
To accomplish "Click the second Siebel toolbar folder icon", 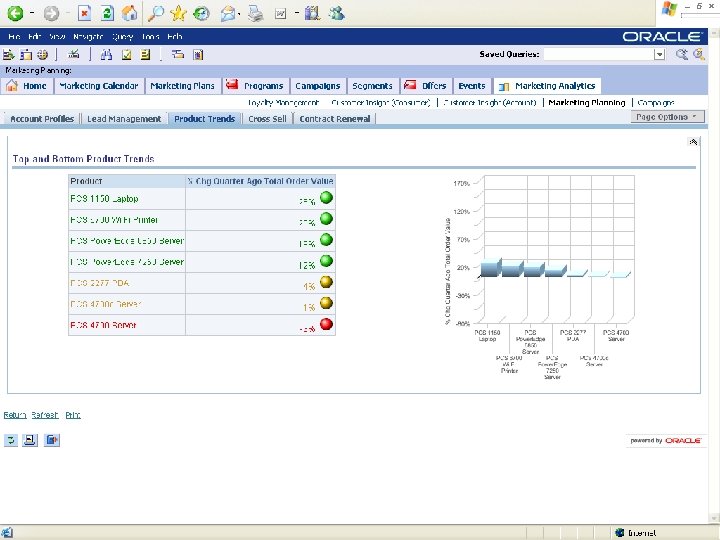I will click(x=26, y=55).
